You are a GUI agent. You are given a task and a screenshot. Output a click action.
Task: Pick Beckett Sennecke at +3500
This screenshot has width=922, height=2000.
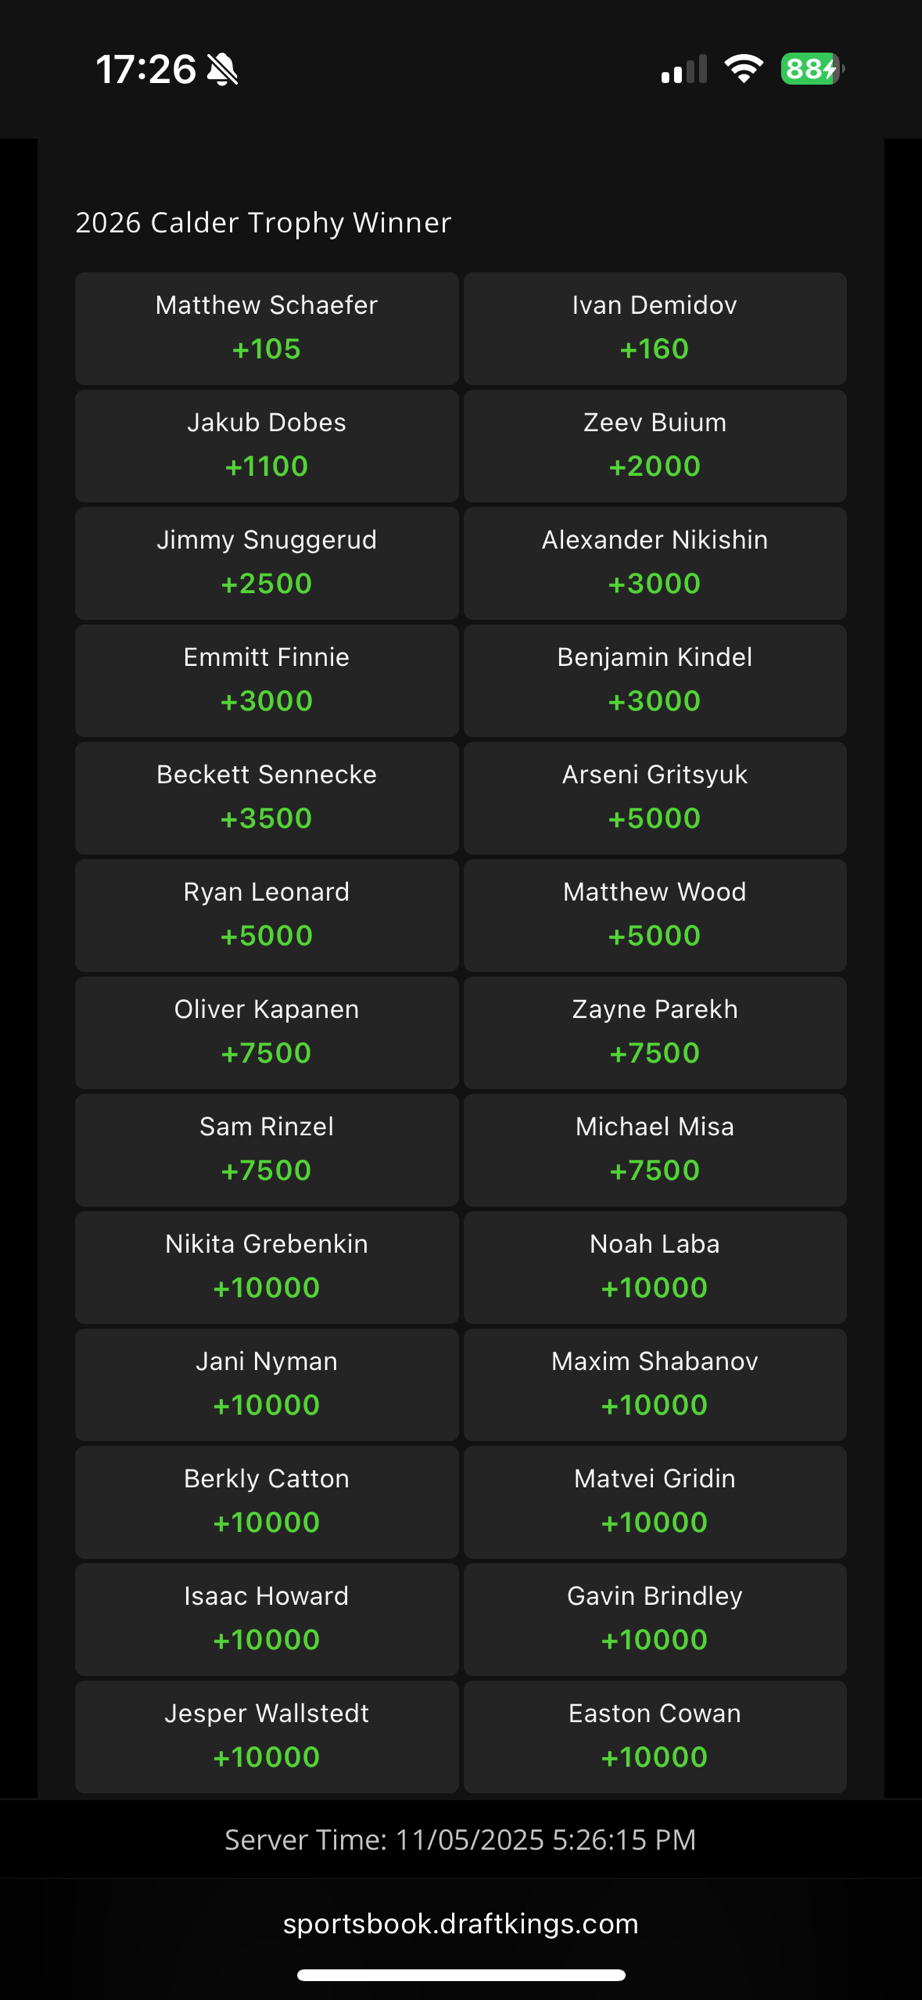coord(266,798)
